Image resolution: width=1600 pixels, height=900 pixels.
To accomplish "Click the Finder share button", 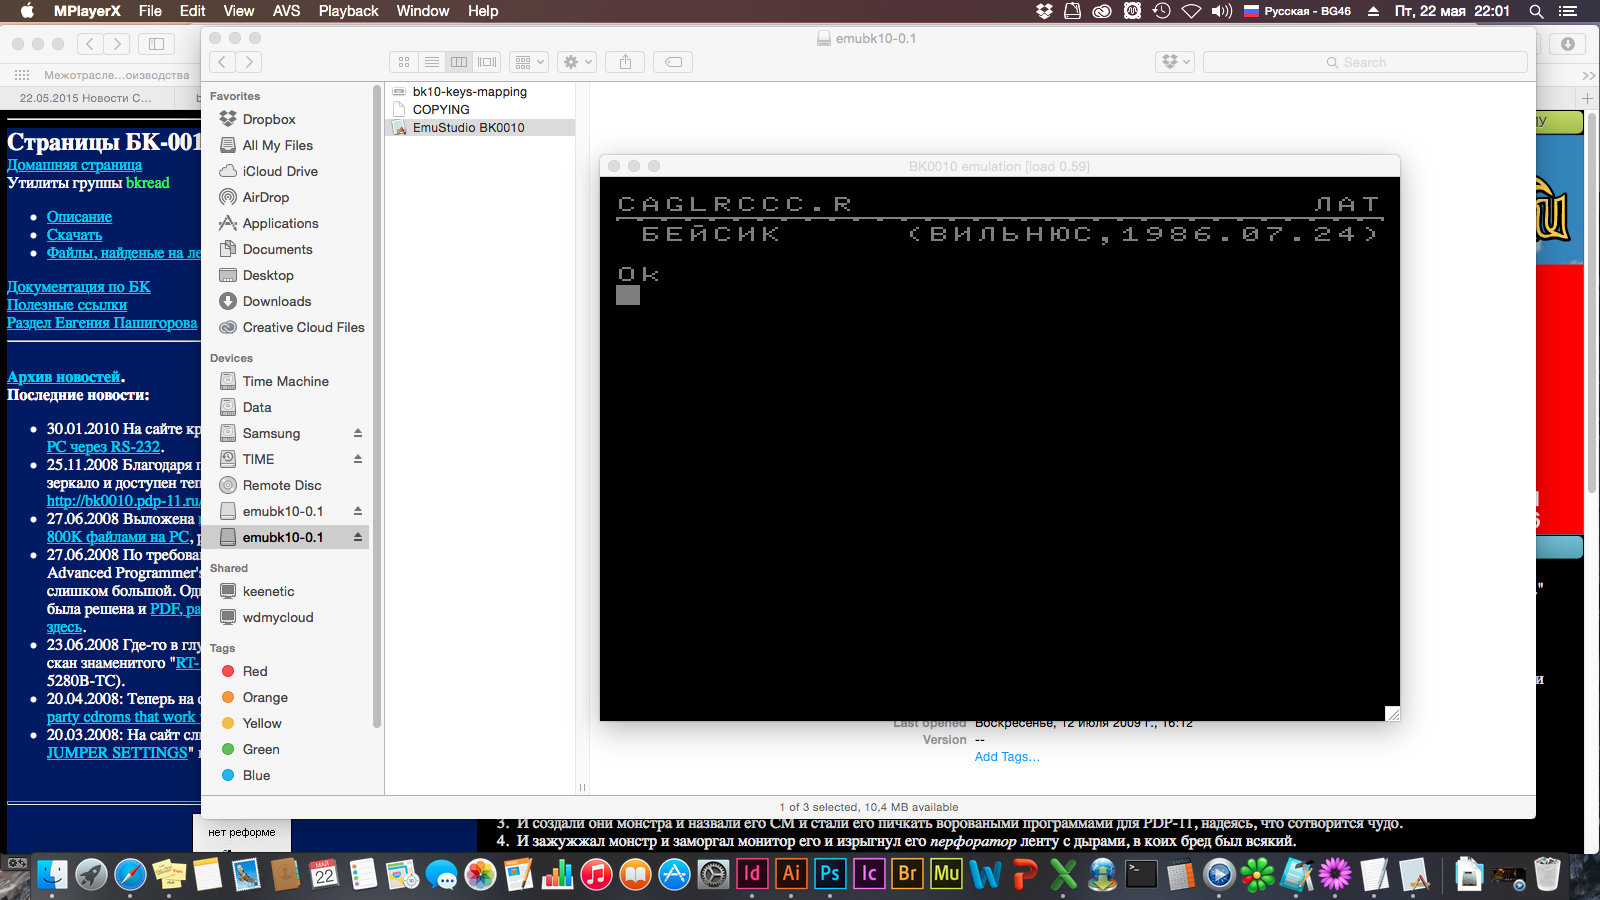I will coord(625,62).
